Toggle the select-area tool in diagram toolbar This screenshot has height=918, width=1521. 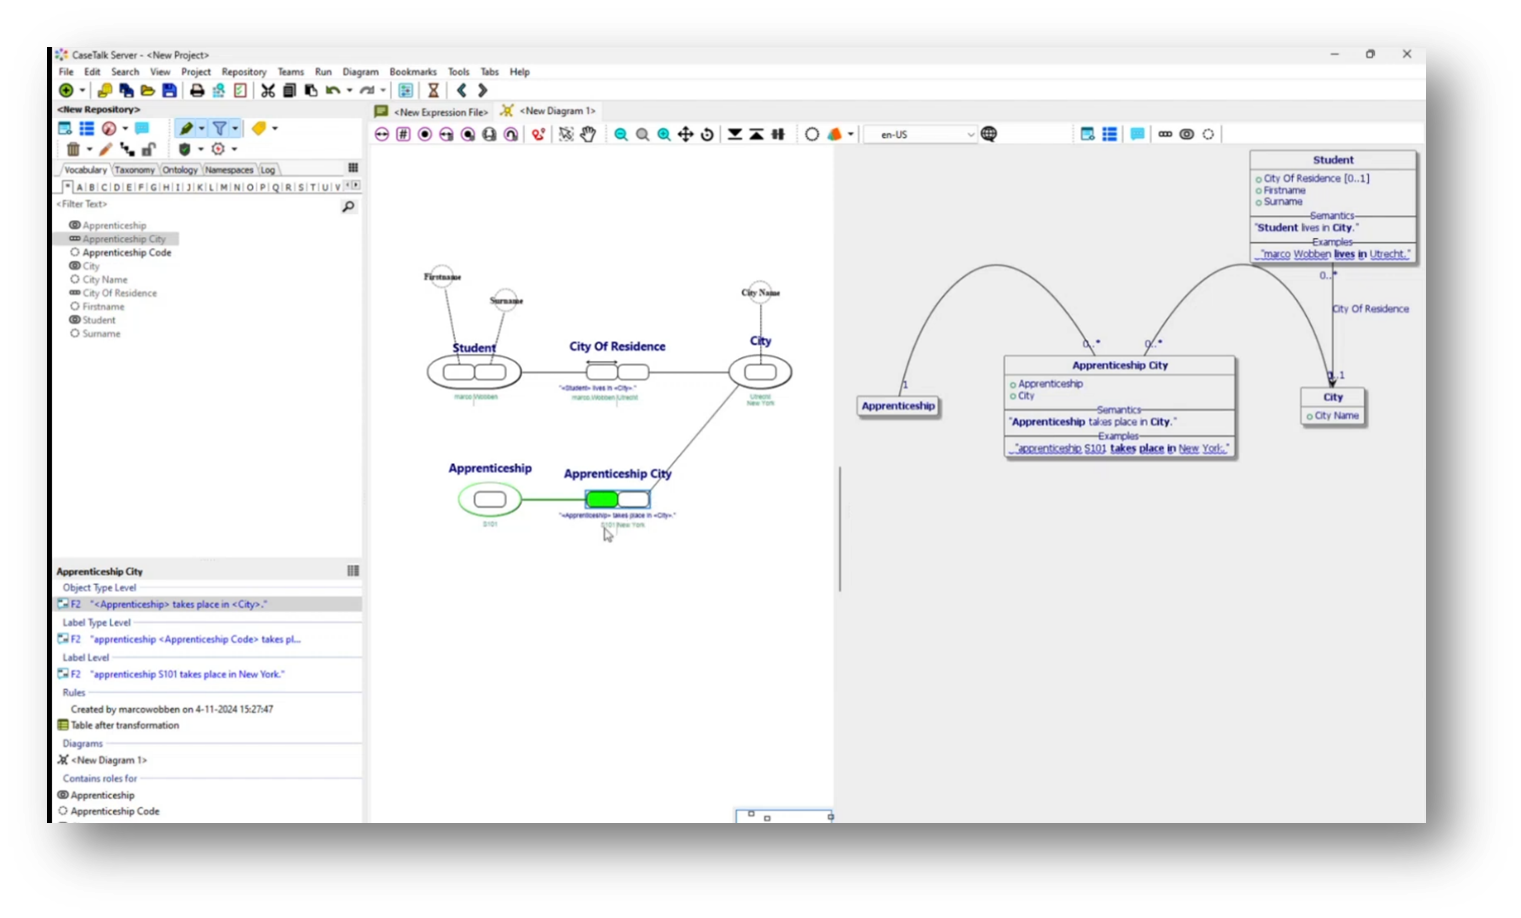coord(566,134)
